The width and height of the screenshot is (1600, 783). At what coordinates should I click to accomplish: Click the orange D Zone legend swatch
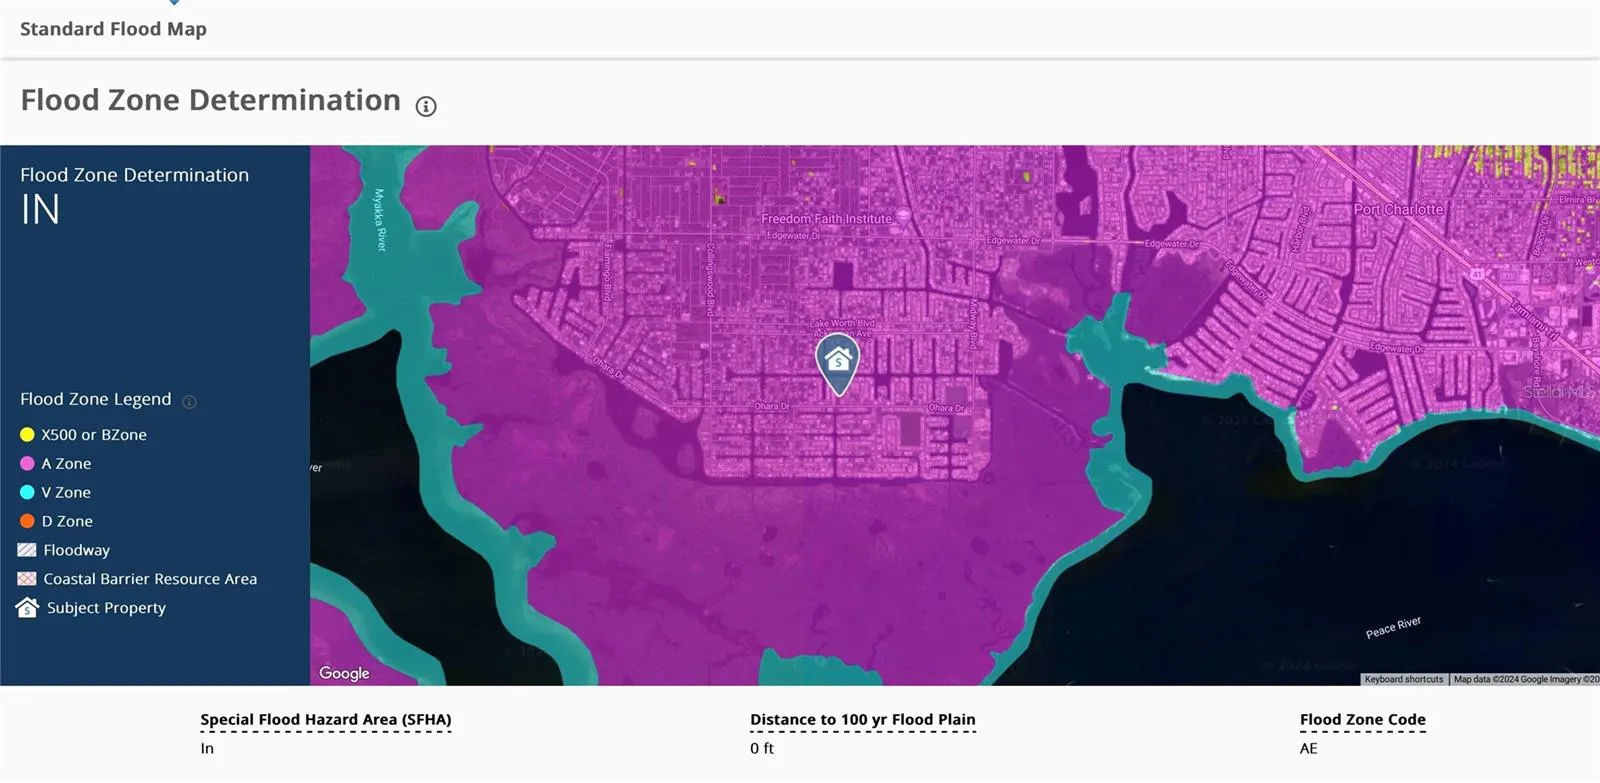pyautogui.click(x=27, y=521)
